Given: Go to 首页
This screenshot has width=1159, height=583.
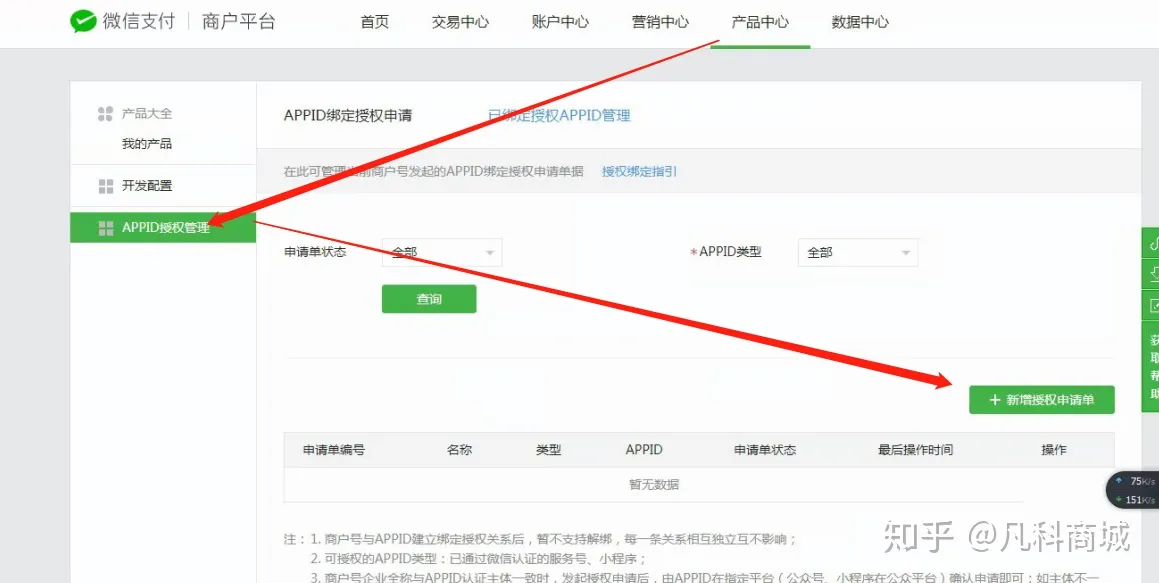Looking at the screenshot, I should 374,21.
